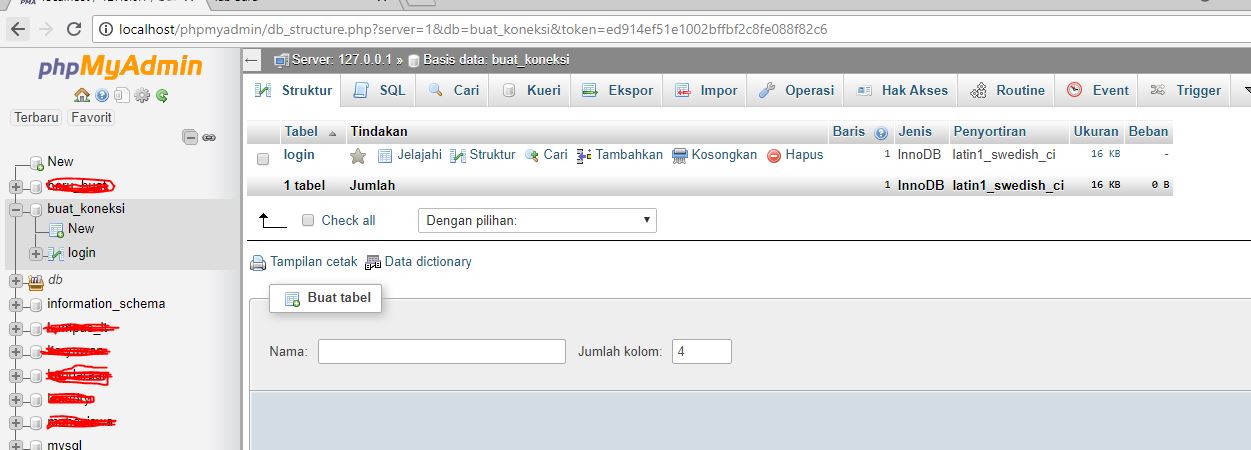Click the Jelajahi browse icon for login

pos(385,155)
